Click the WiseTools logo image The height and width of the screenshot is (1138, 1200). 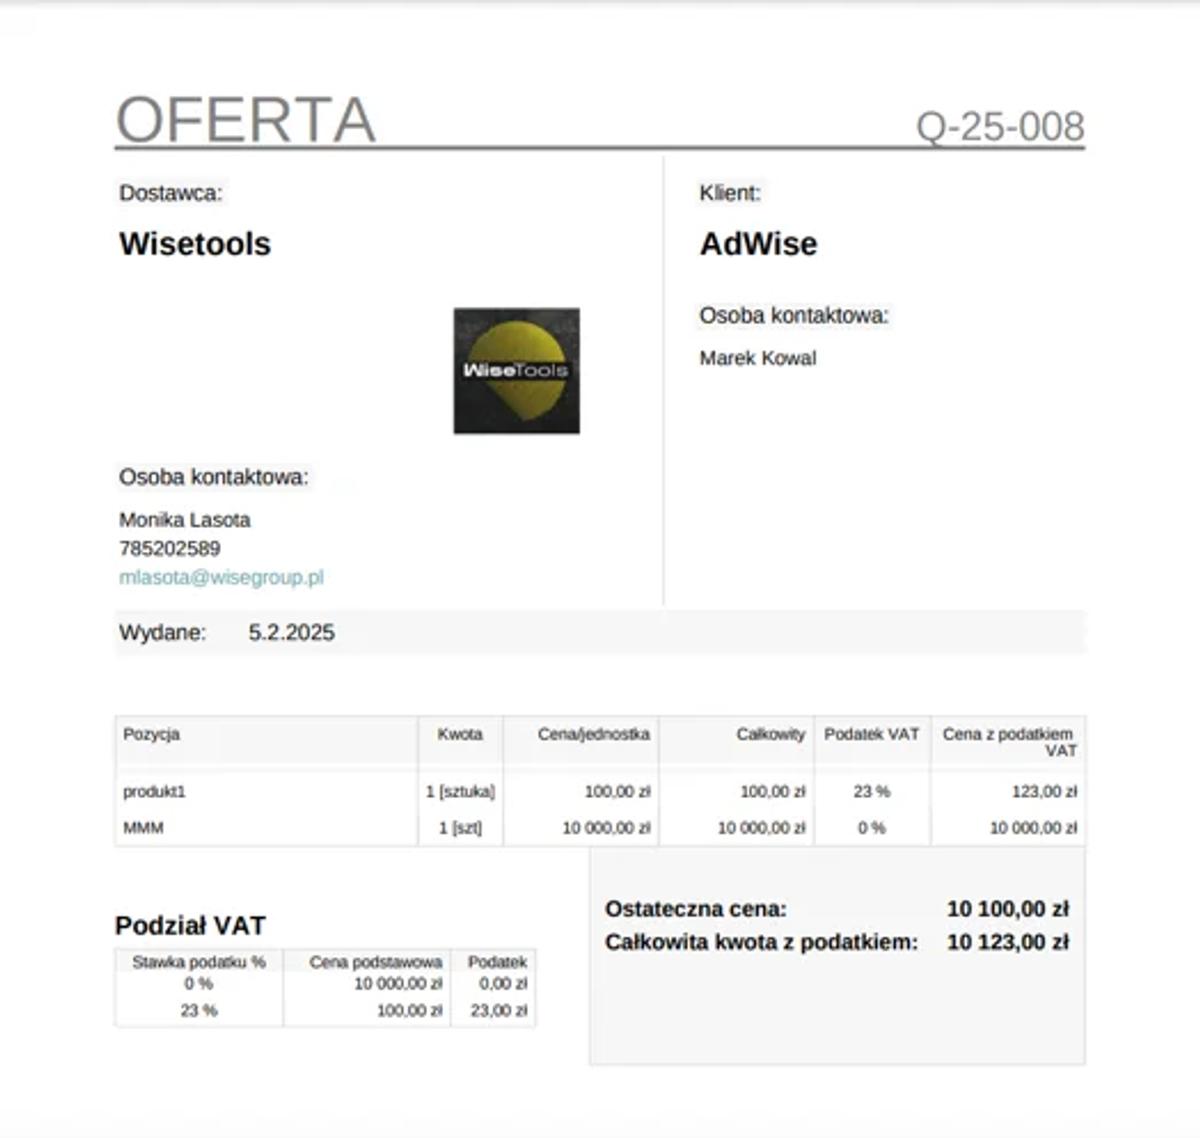pyautogui.click(x=516, y=371)
